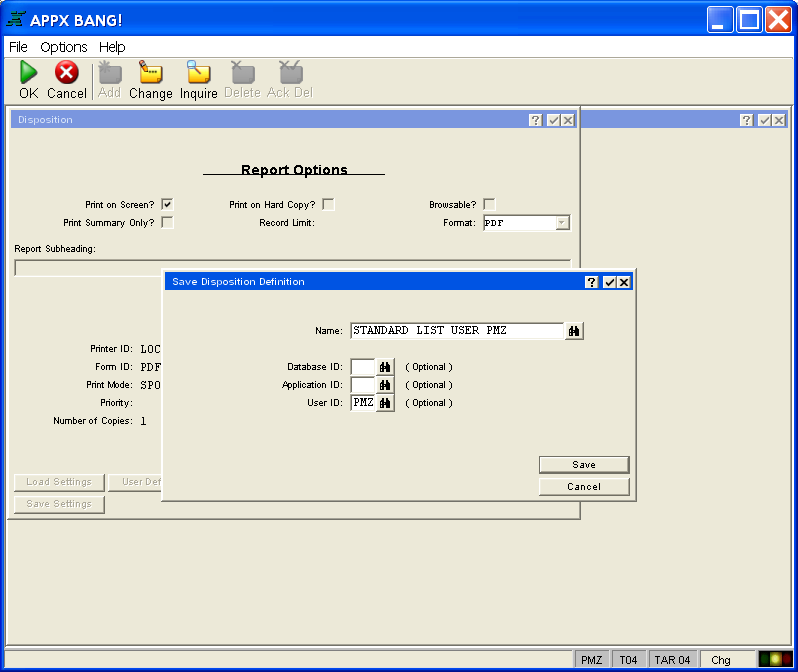Click the Cancel button in the dialog

[x=584, y=487]
